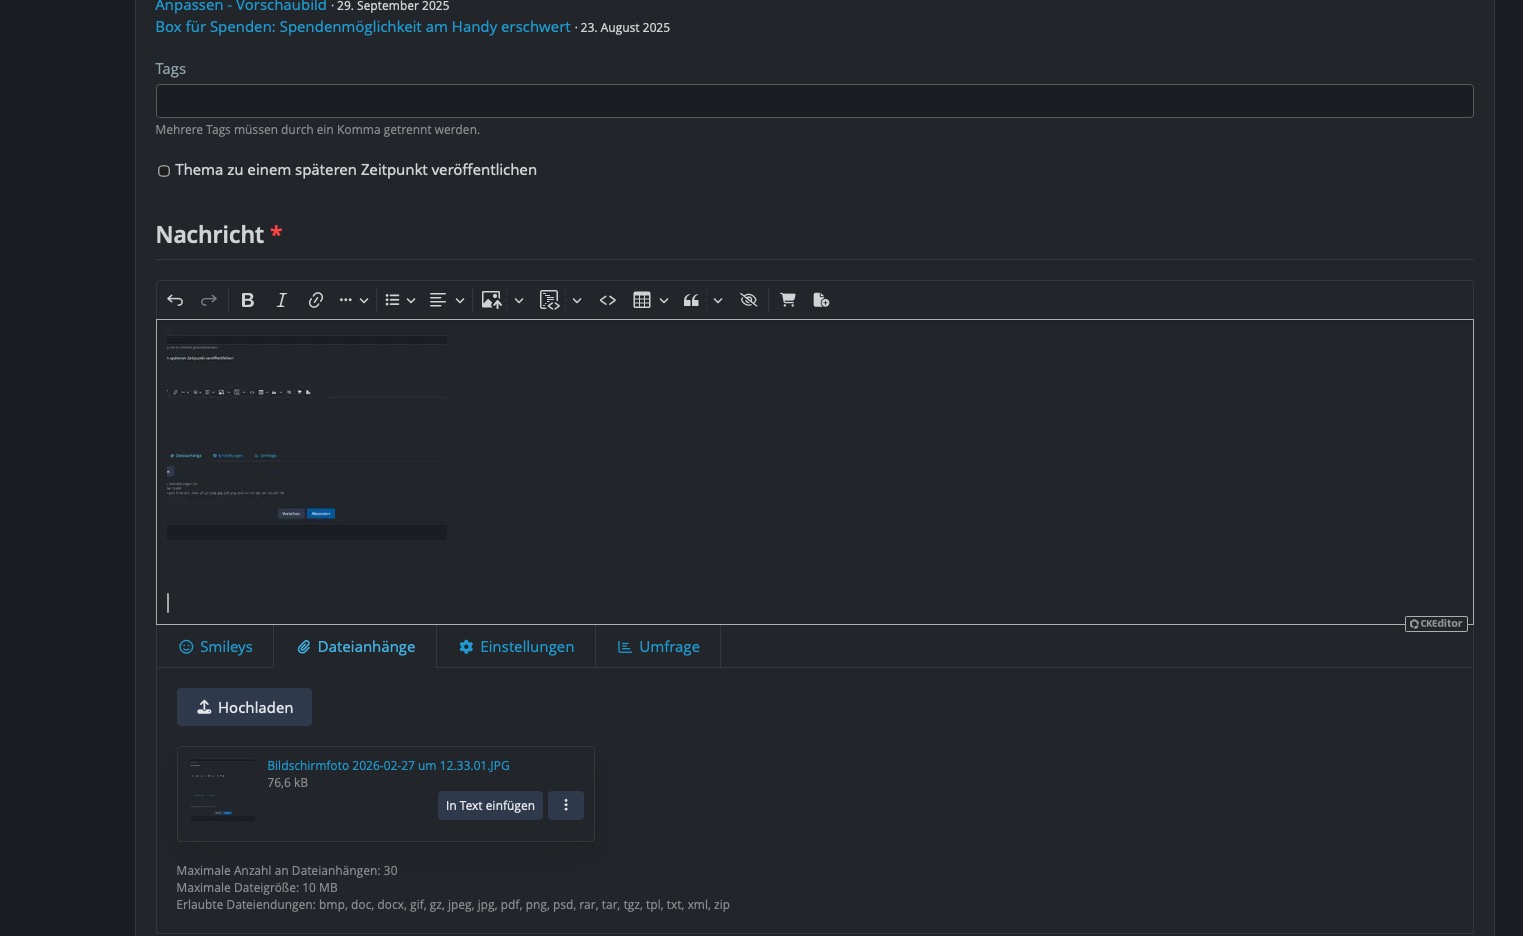Switch to the Smileys tab
Viewport: 1523px width, 936px height.
[x=216, y=647]
